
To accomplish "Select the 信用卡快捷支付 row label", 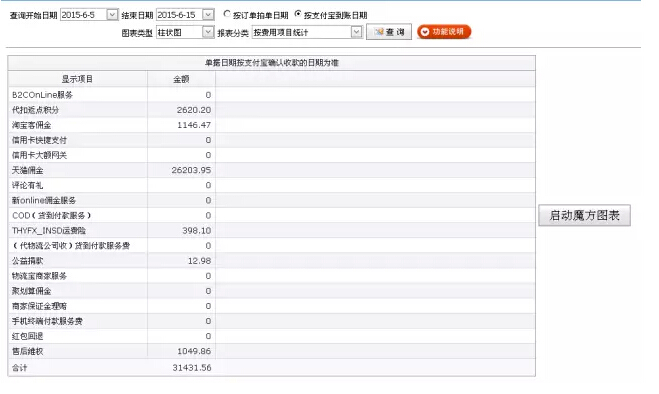I will point(39,140).
